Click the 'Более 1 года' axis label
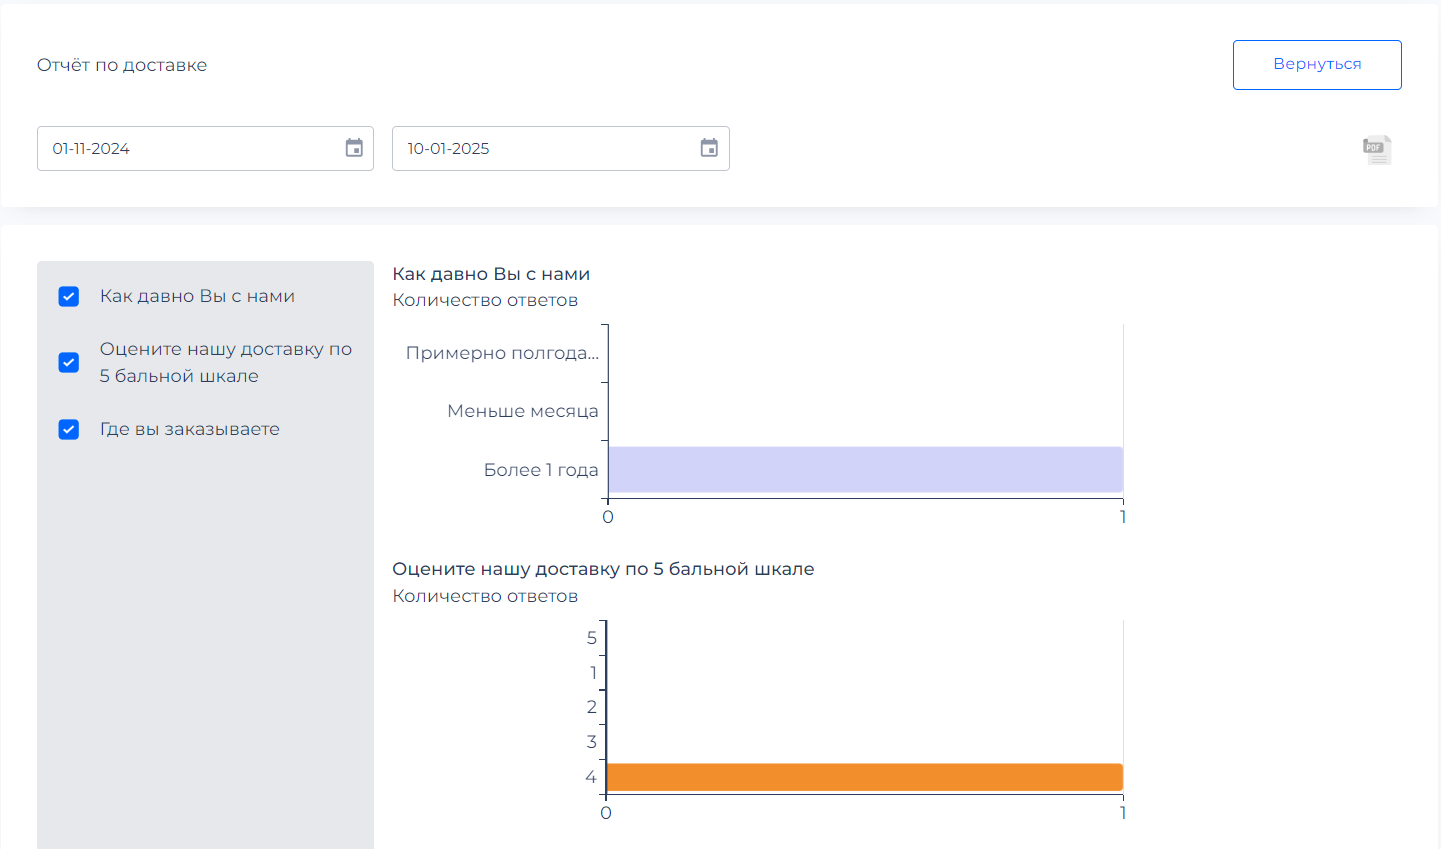The image size is (1441, 849). click(540, 470)
